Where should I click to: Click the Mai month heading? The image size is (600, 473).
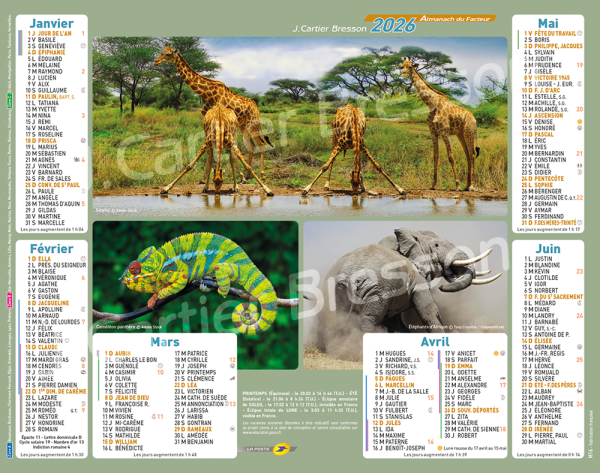coord(548,21)
